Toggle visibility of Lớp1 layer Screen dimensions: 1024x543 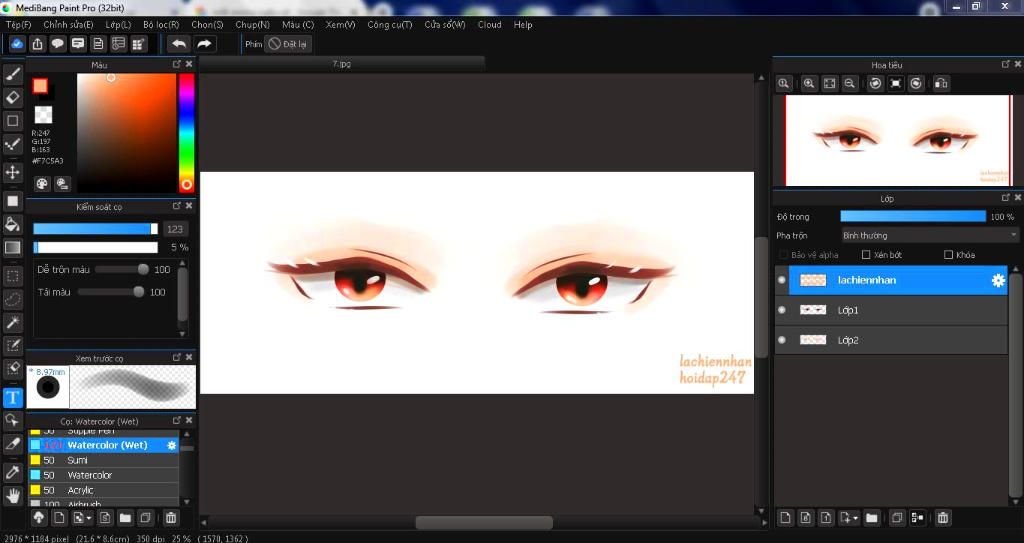click(782, 310)
